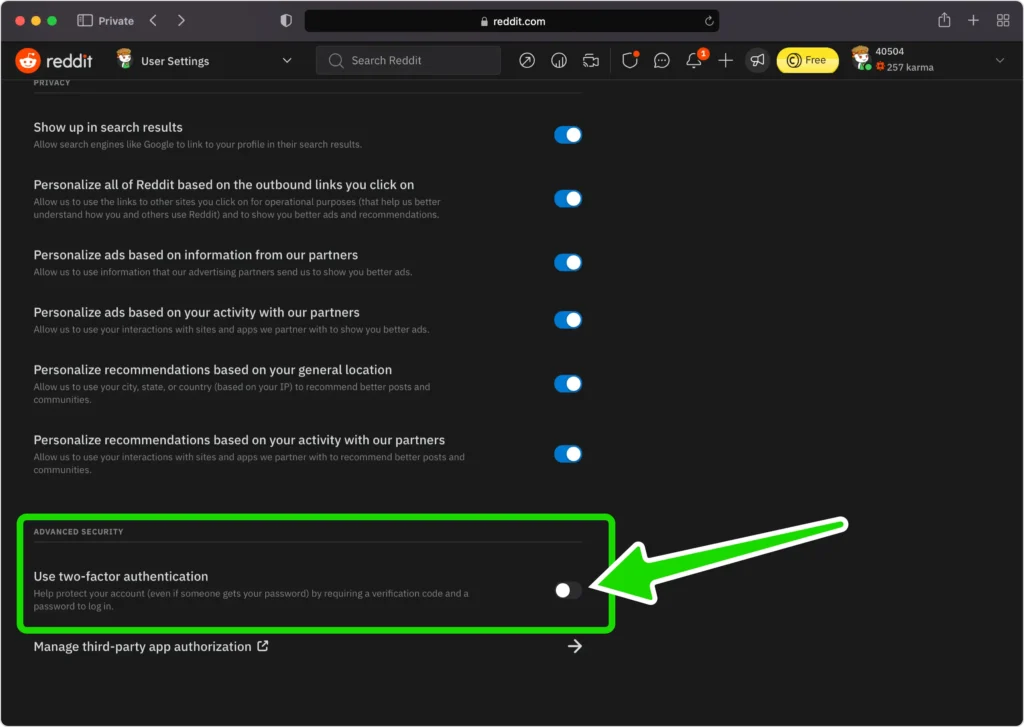Reload the page from address bar
This screenshot has height=727, width=1024.
click(x=709, y=21)
